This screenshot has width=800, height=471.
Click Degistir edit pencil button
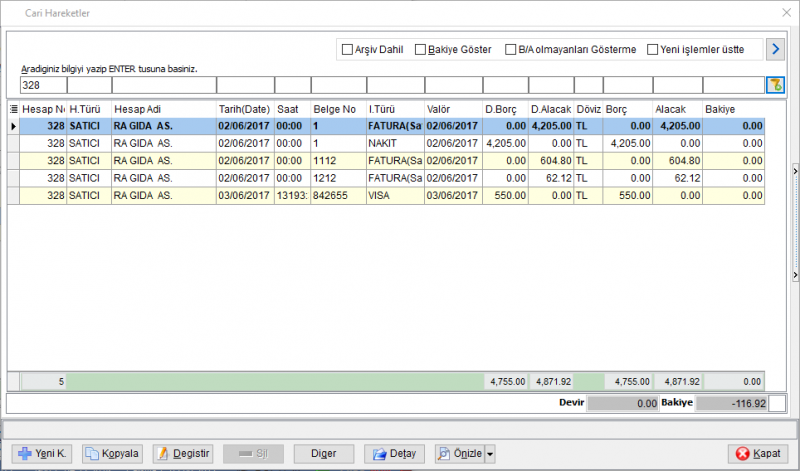pyautogui.click(x=183, y=454)
